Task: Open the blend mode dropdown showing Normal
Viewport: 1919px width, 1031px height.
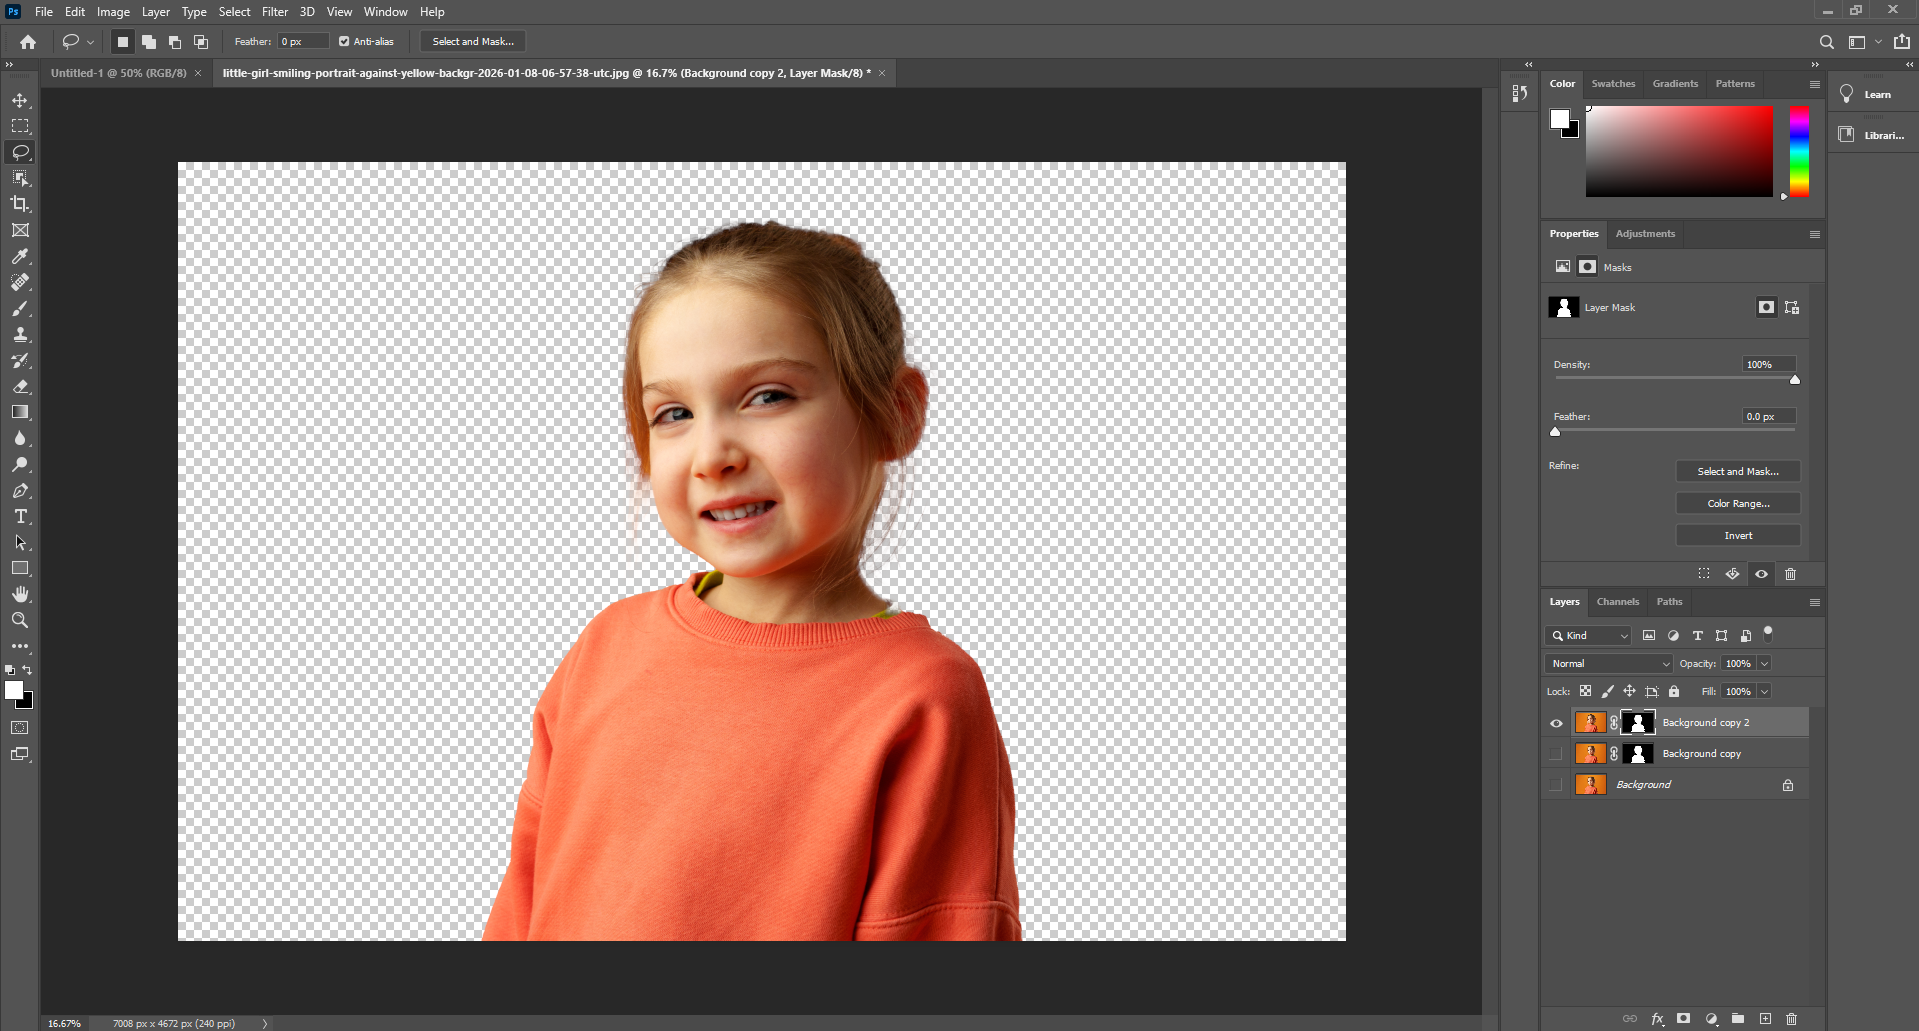Action: 1606,663
